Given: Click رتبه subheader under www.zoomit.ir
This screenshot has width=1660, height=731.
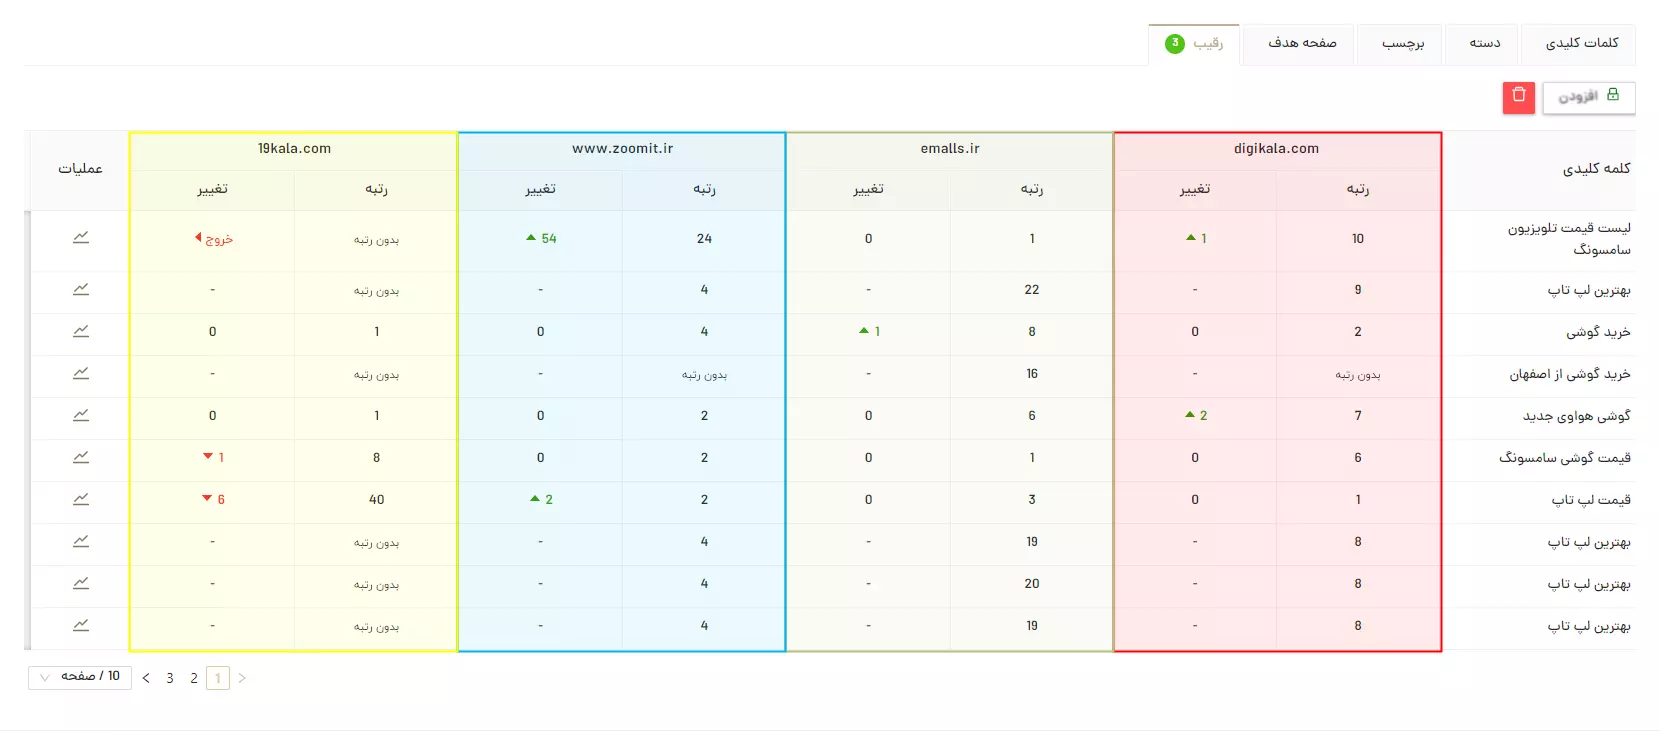Looking at the screenshot, I should pyautogui.click(x=704, y=189).
